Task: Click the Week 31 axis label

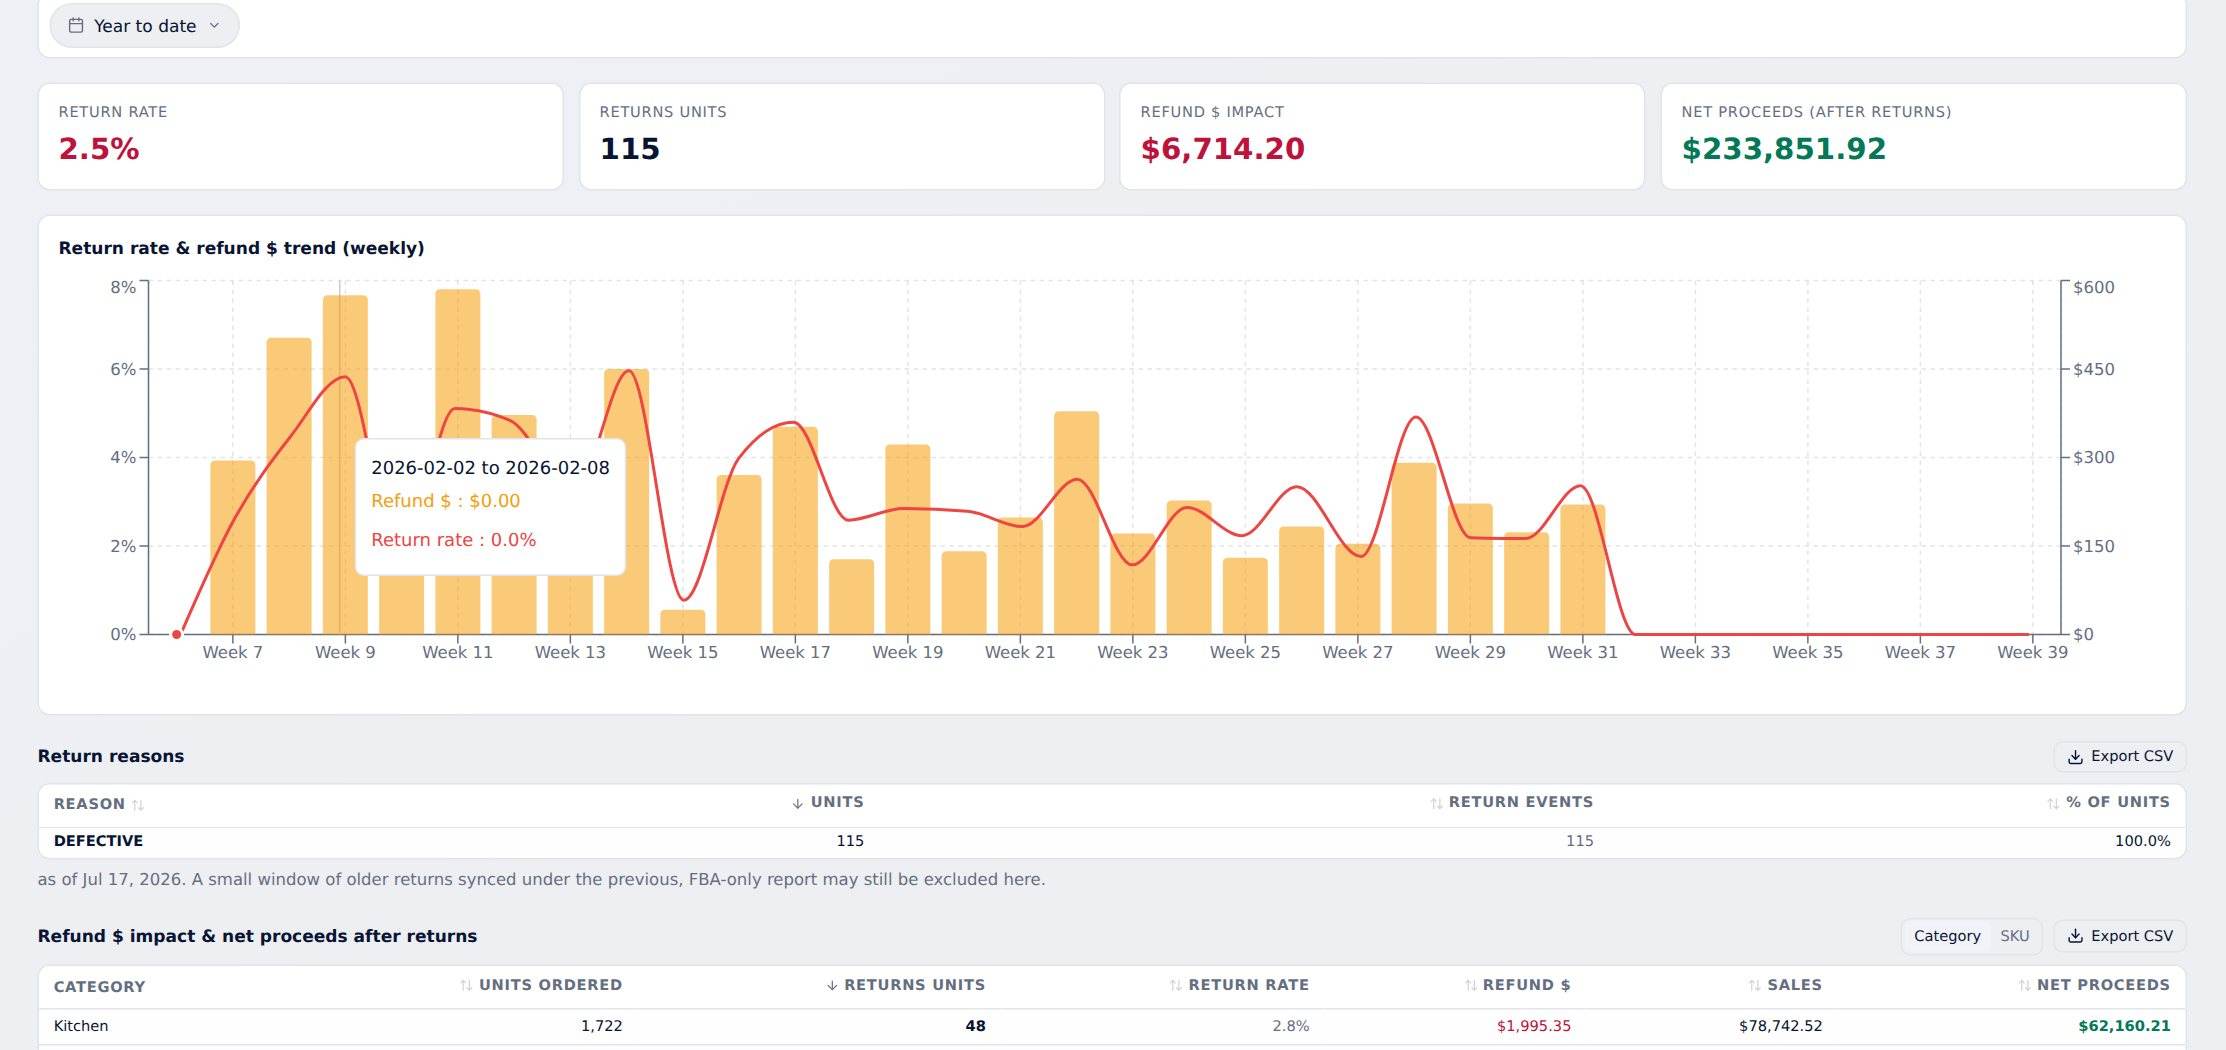Action: (1582, 652)
